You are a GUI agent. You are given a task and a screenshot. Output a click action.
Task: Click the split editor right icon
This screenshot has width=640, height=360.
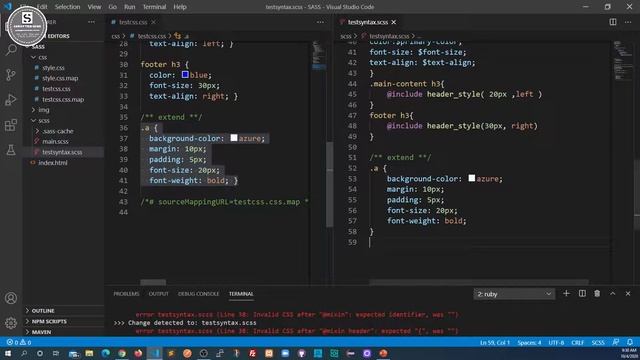613,22
